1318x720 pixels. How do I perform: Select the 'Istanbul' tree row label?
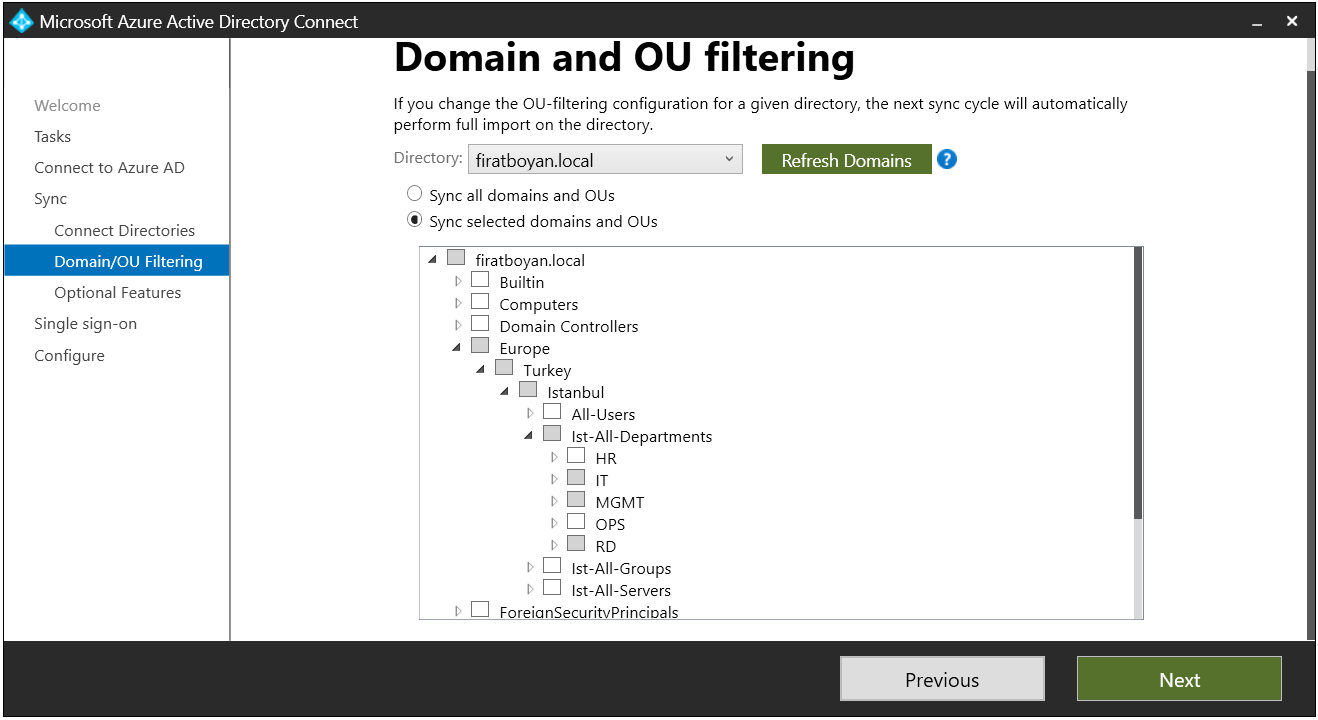pyautogui.click(x=575, y=392)
